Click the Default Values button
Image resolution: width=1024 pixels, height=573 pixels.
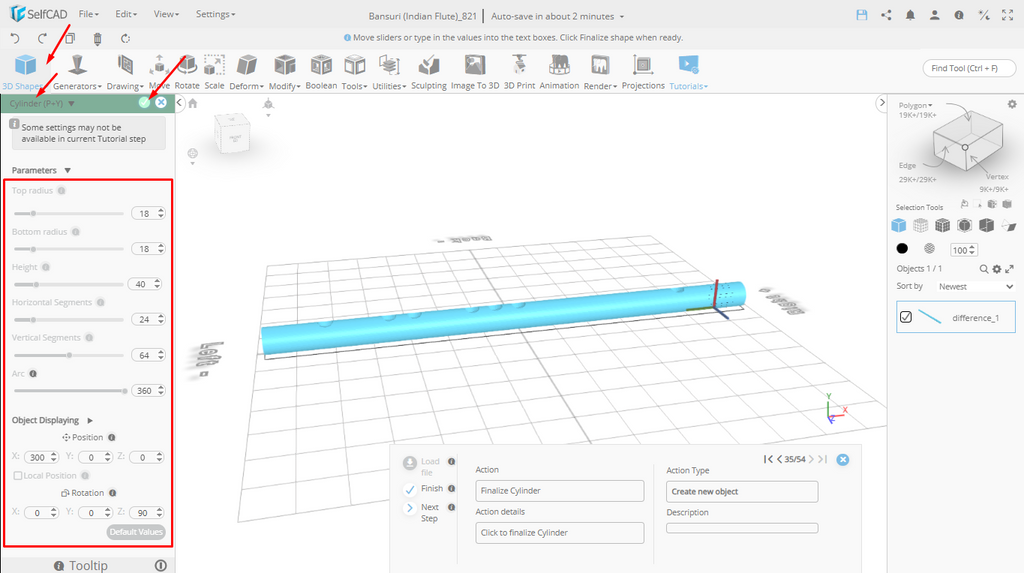(136, 532)
